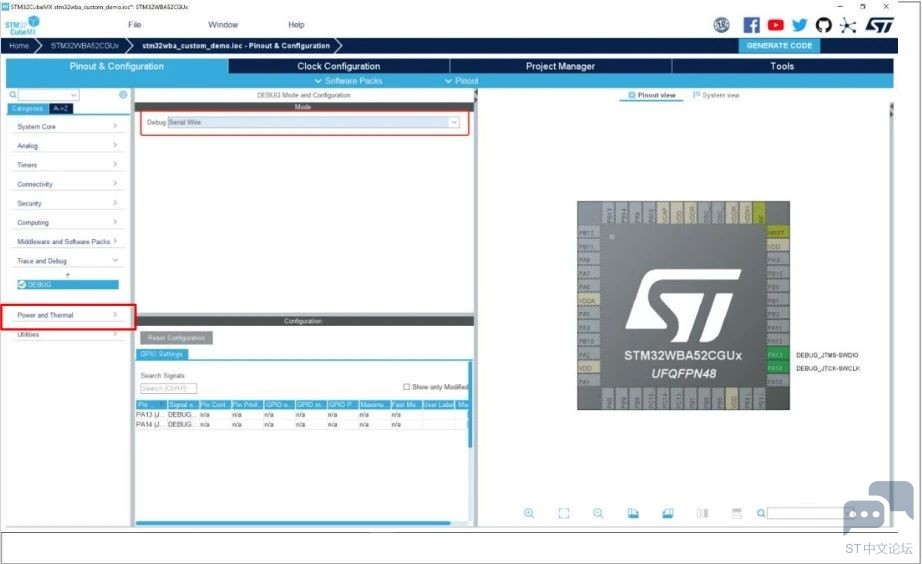Open the GitHub icon link

tap(823, 25)
